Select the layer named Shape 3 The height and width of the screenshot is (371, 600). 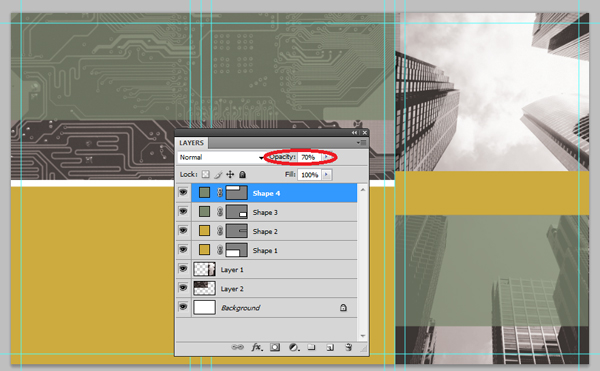(x=265, y=212)
